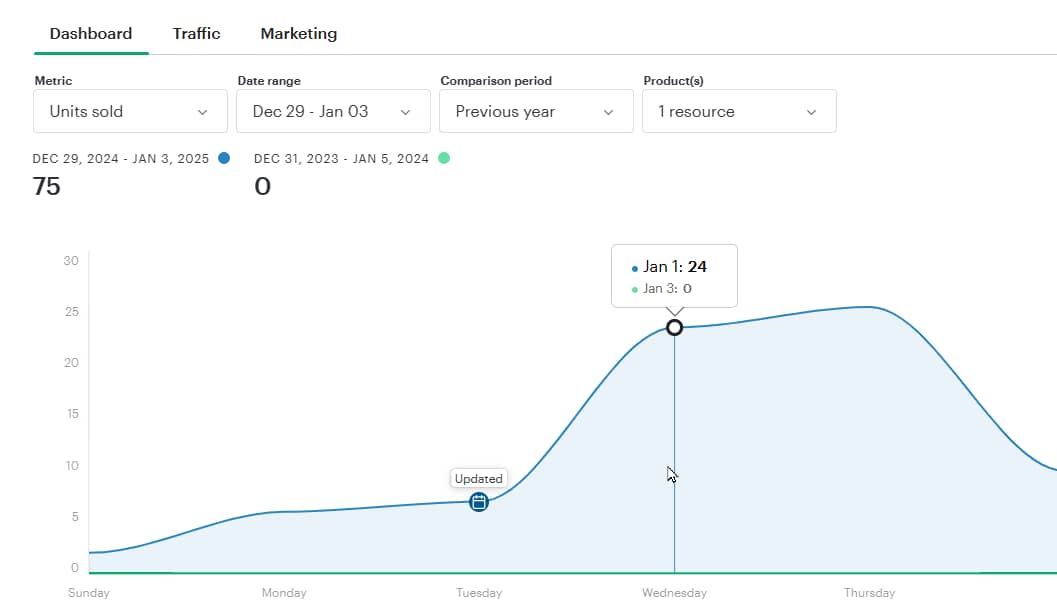1057x615 pixels.
Task: Expand the Date range Dec 29 - Jan 03 dropdown
Action: point(333,111)
